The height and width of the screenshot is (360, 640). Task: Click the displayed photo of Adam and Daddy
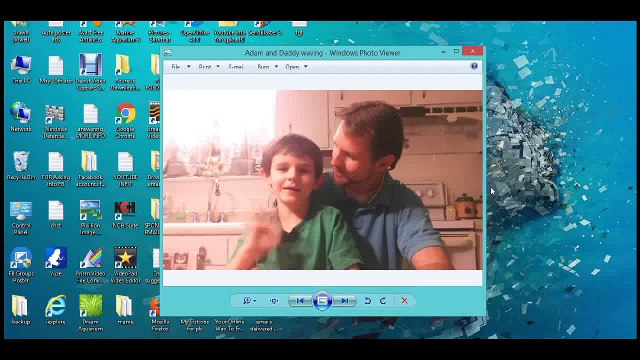tap(322, 180)
